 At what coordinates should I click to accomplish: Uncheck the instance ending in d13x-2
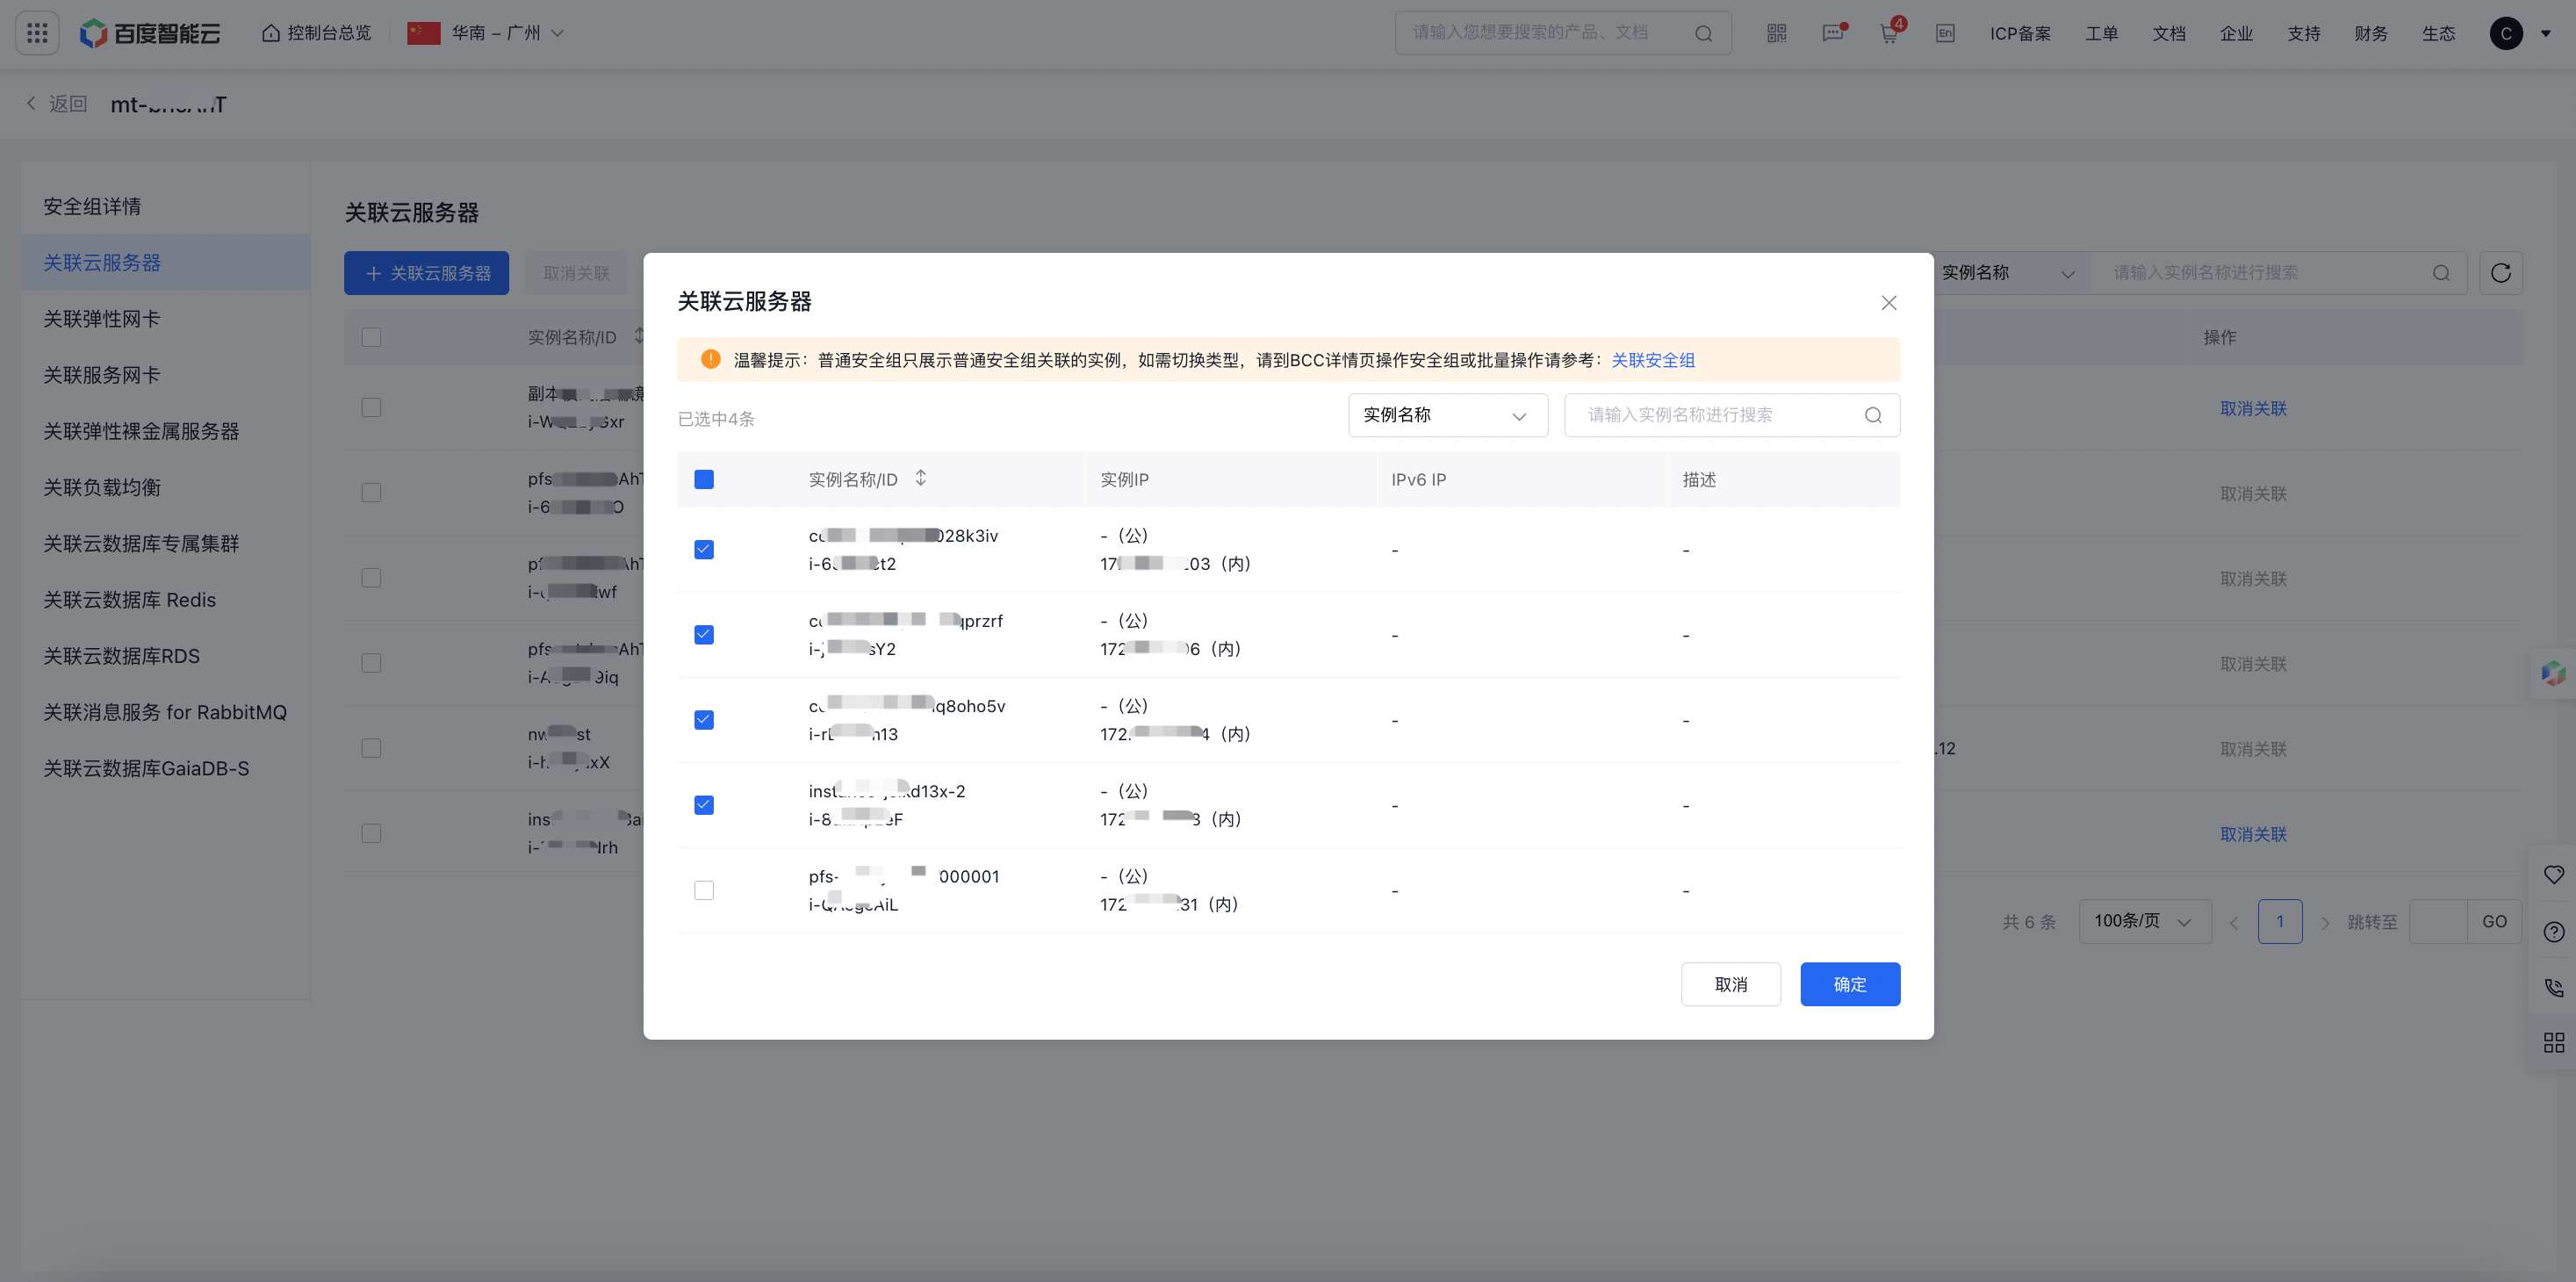point(704,804)
